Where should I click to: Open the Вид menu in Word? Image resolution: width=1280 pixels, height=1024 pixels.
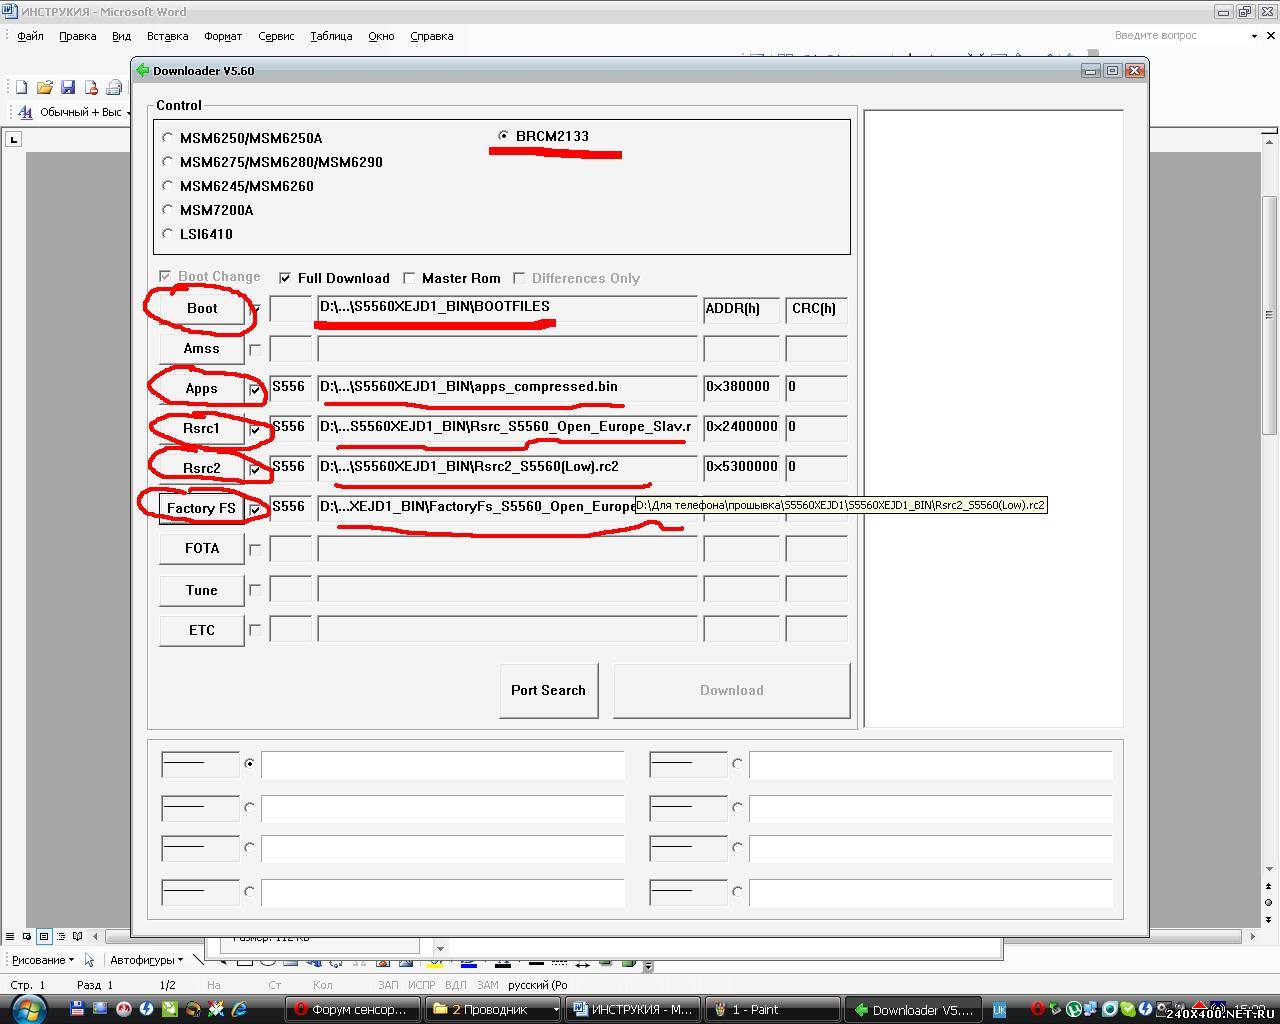121,36
